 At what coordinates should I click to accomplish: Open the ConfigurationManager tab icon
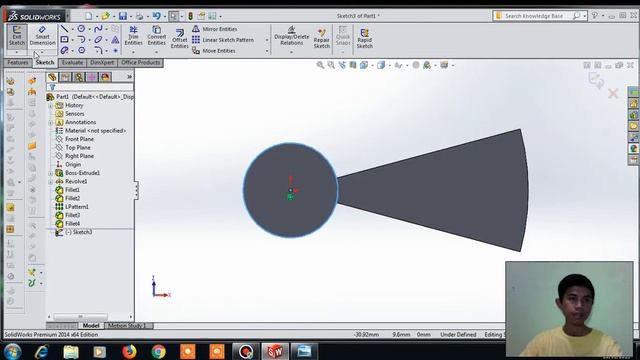78,77
